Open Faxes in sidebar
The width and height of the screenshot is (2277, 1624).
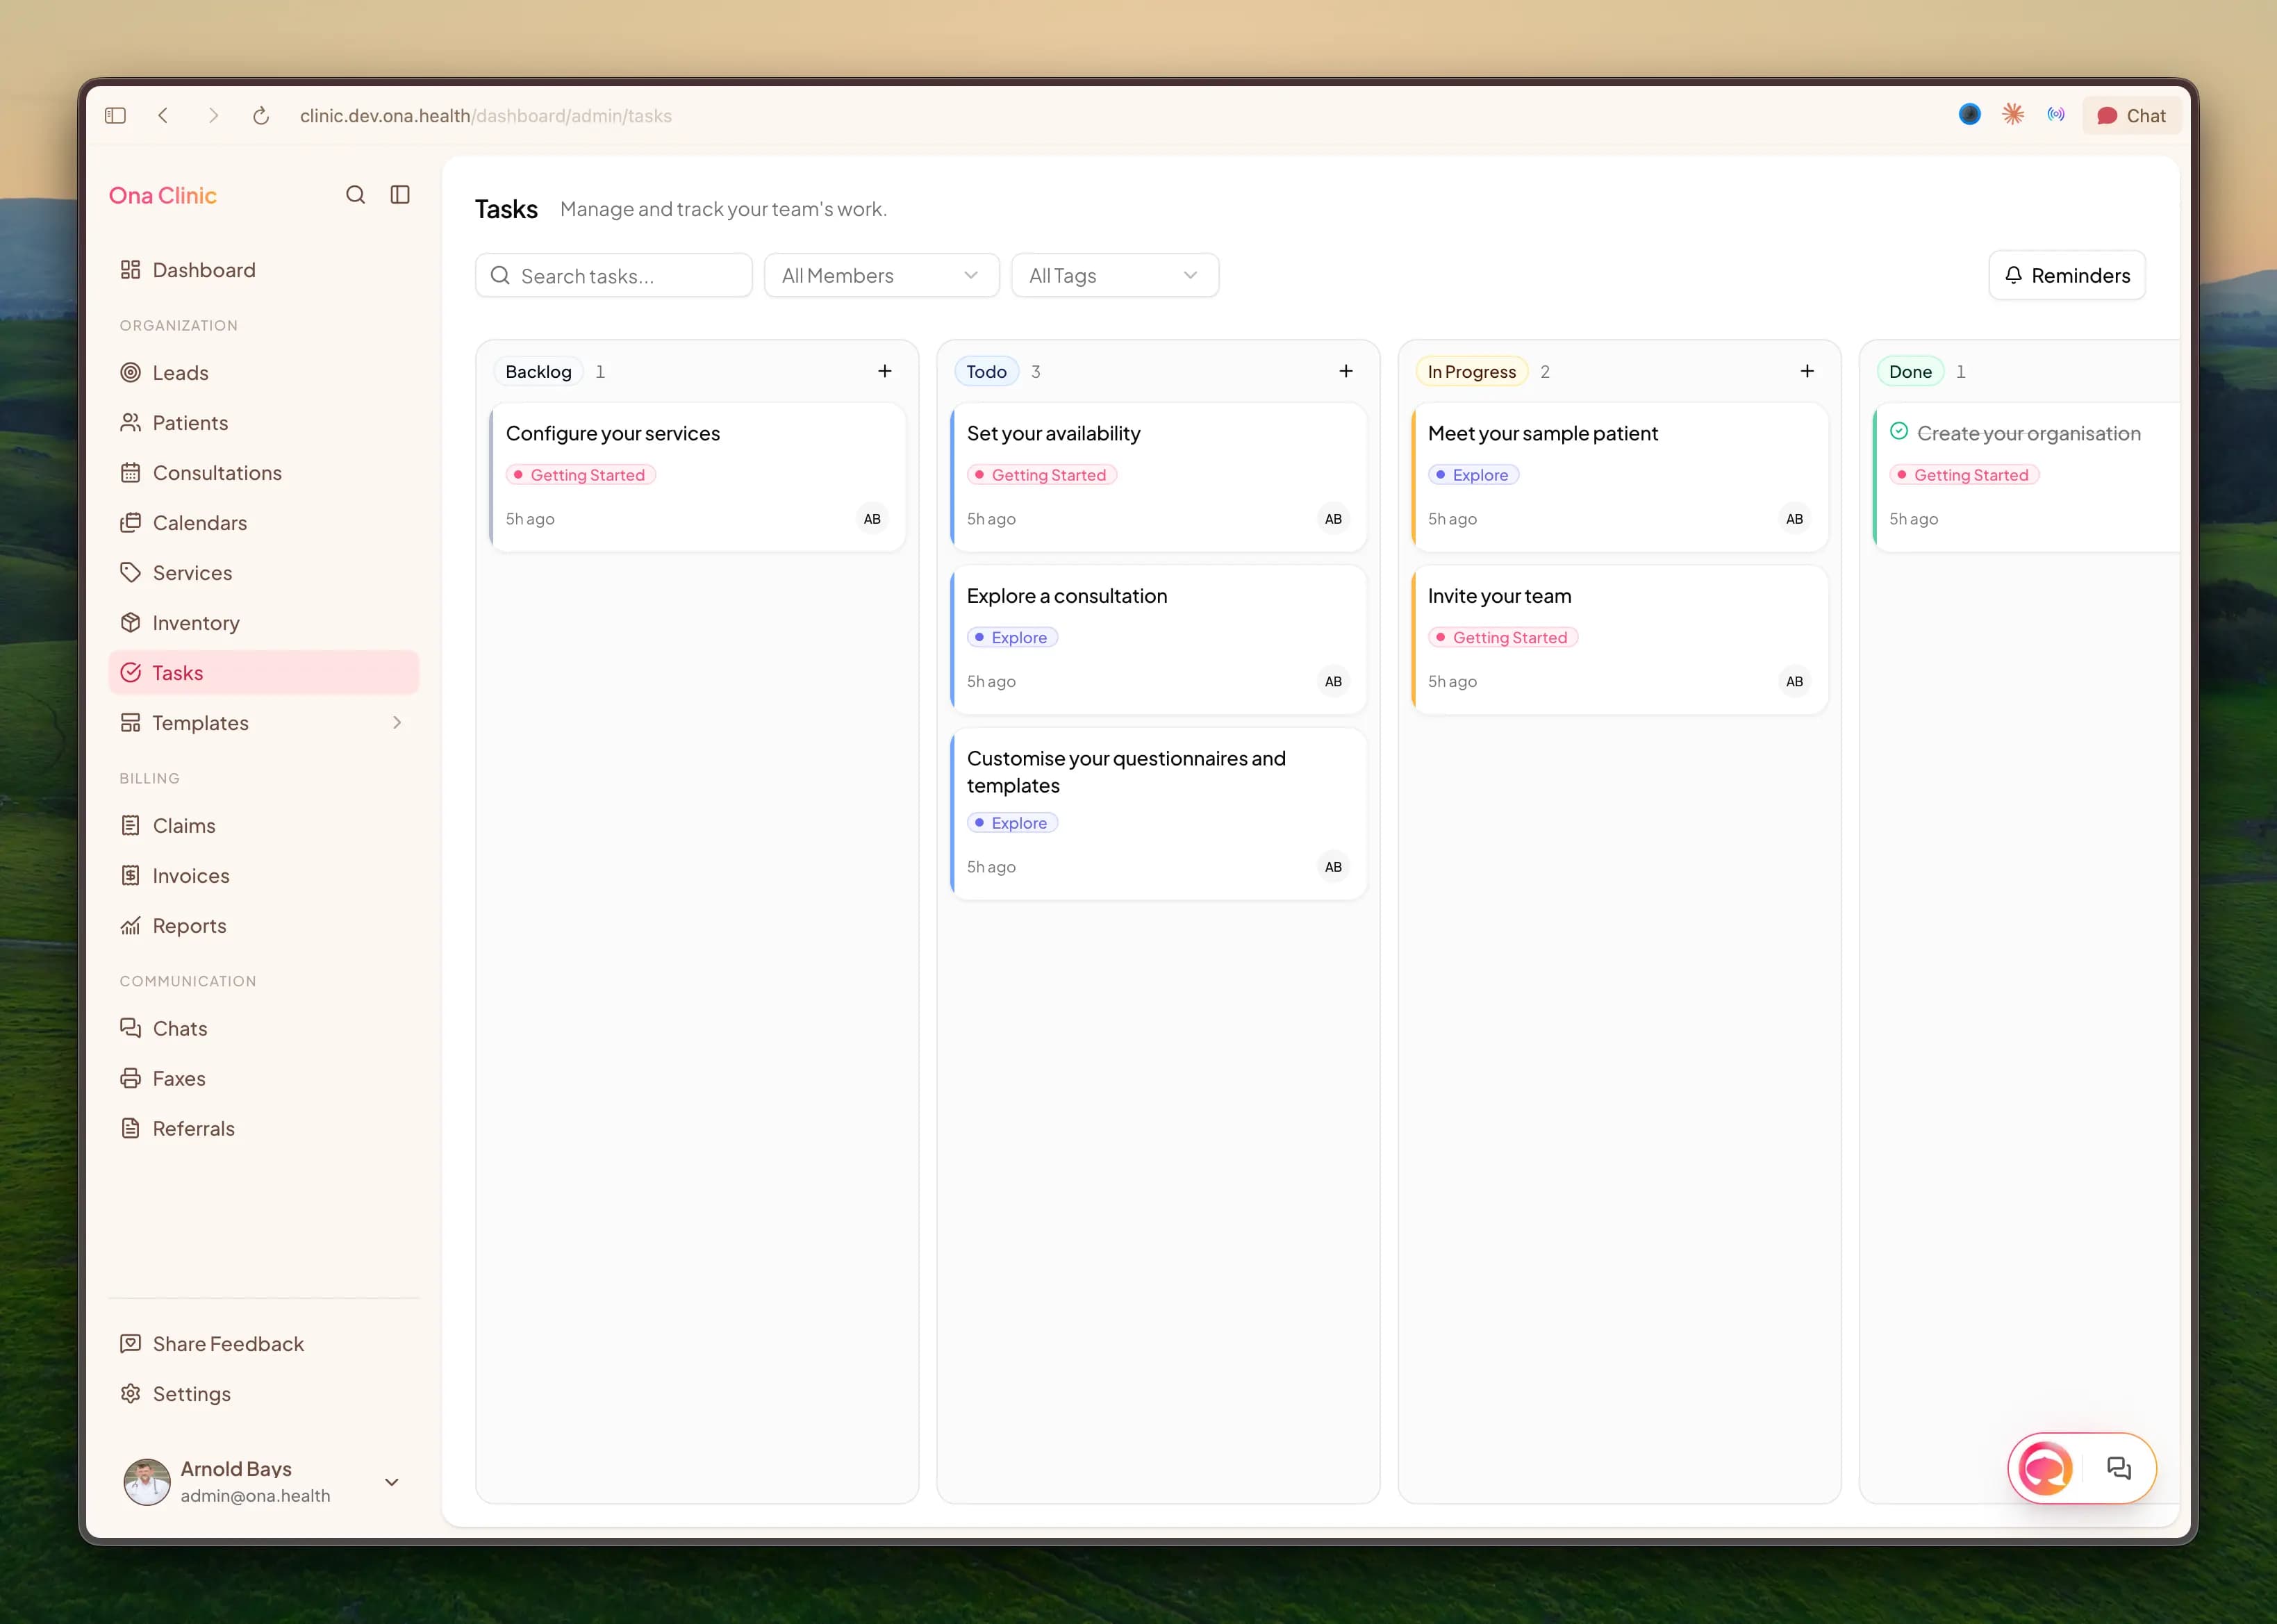tap(264, 1079)
